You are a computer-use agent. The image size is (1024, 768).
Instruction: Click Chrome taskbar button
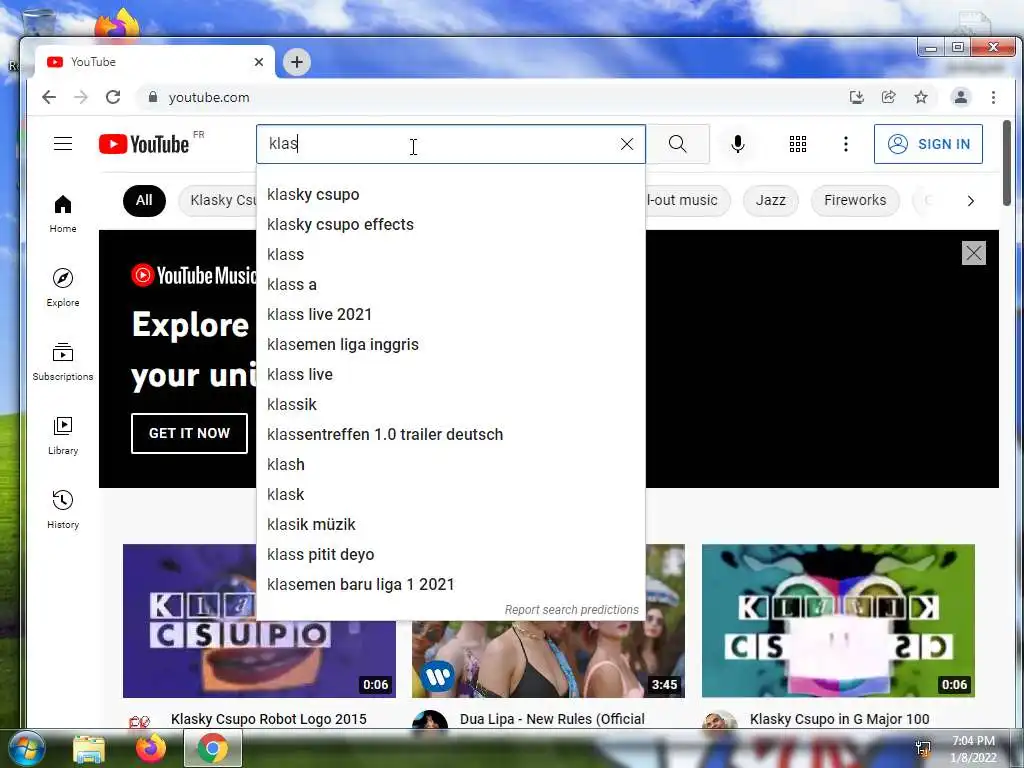(213, 748)
